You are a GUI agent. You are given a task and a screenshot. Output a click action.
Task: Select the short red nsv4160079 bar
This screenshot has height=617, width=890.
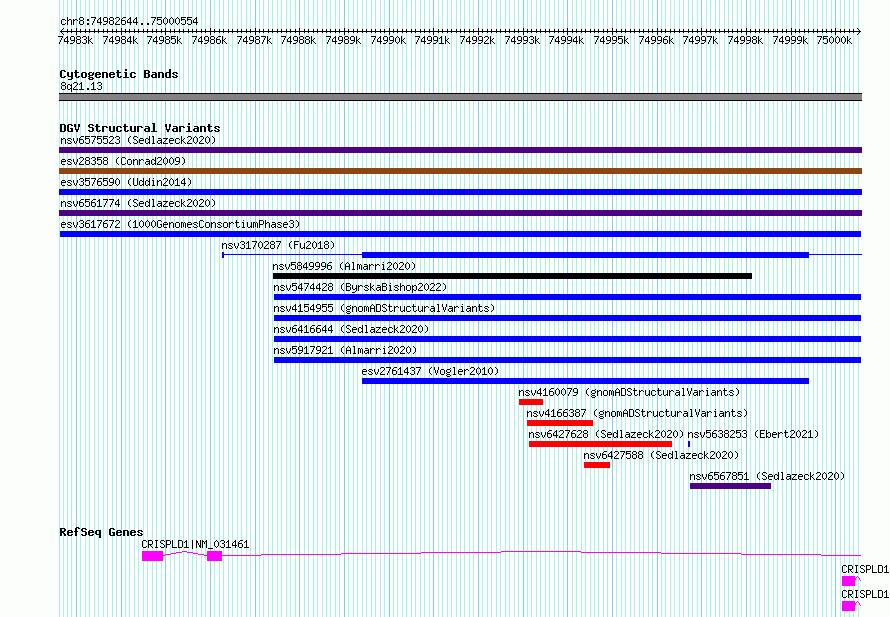tap(531, 402)
